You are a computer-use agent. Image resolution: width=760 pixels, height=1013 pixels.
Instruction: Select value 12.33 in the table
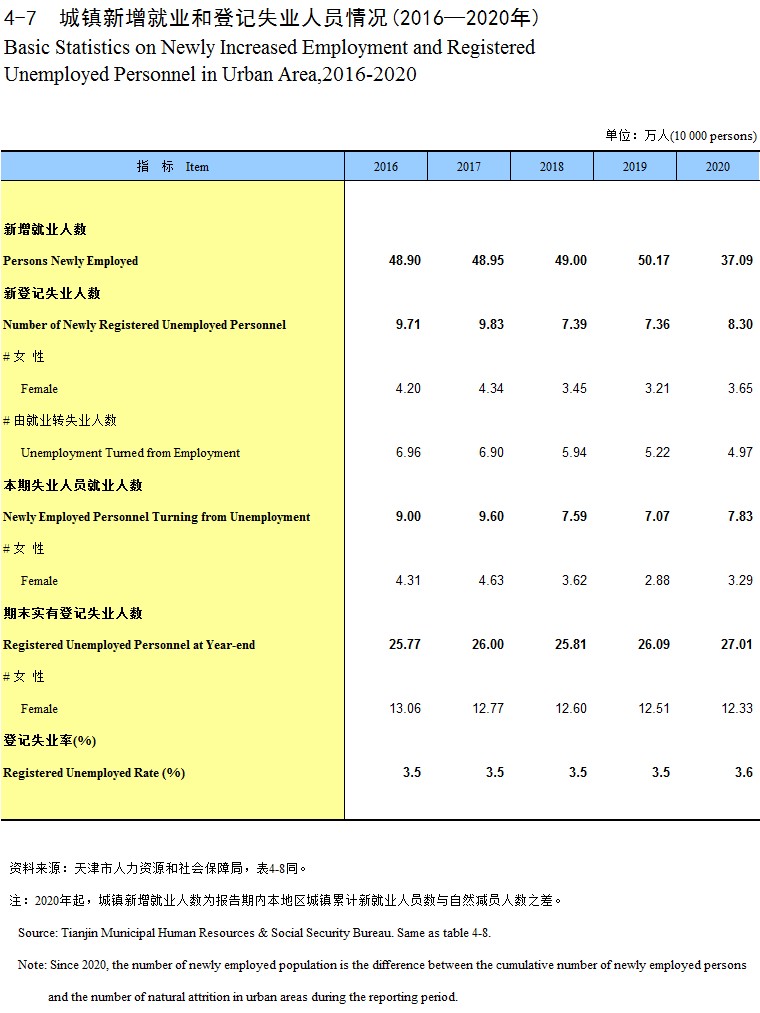coord(737,708)
